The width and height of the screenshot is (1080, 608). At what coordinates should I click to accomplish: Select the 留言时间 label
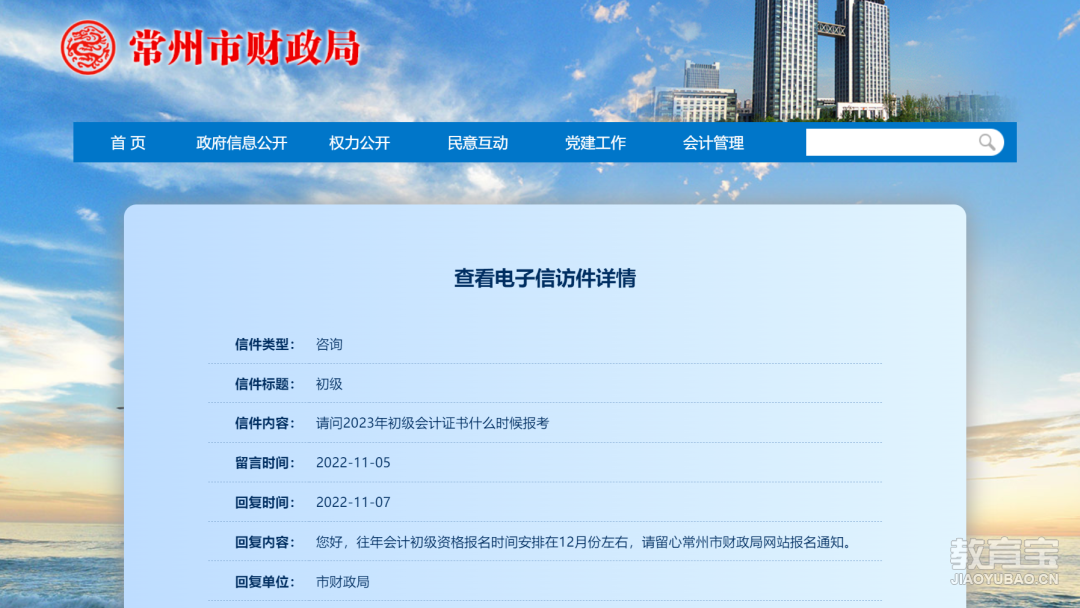click(x=264, y=463)
